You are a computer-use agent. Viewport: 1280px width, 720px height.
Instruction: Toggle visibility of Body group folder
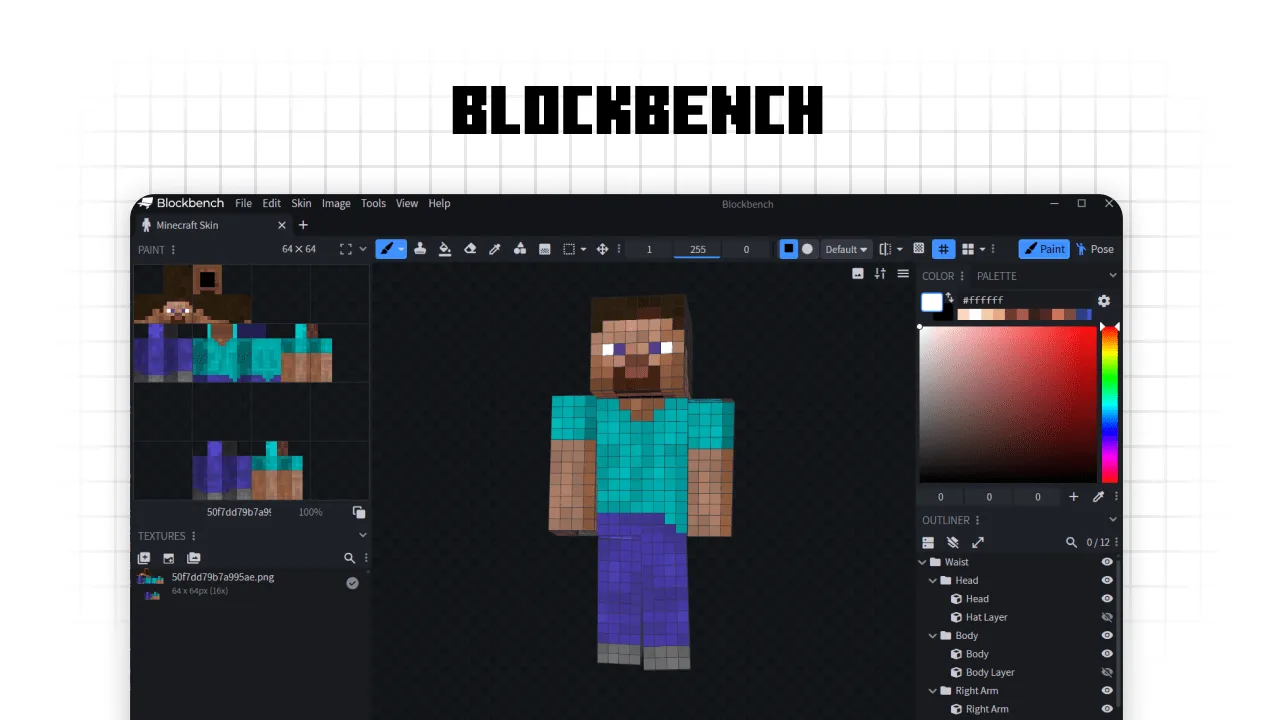point(1107,635)
